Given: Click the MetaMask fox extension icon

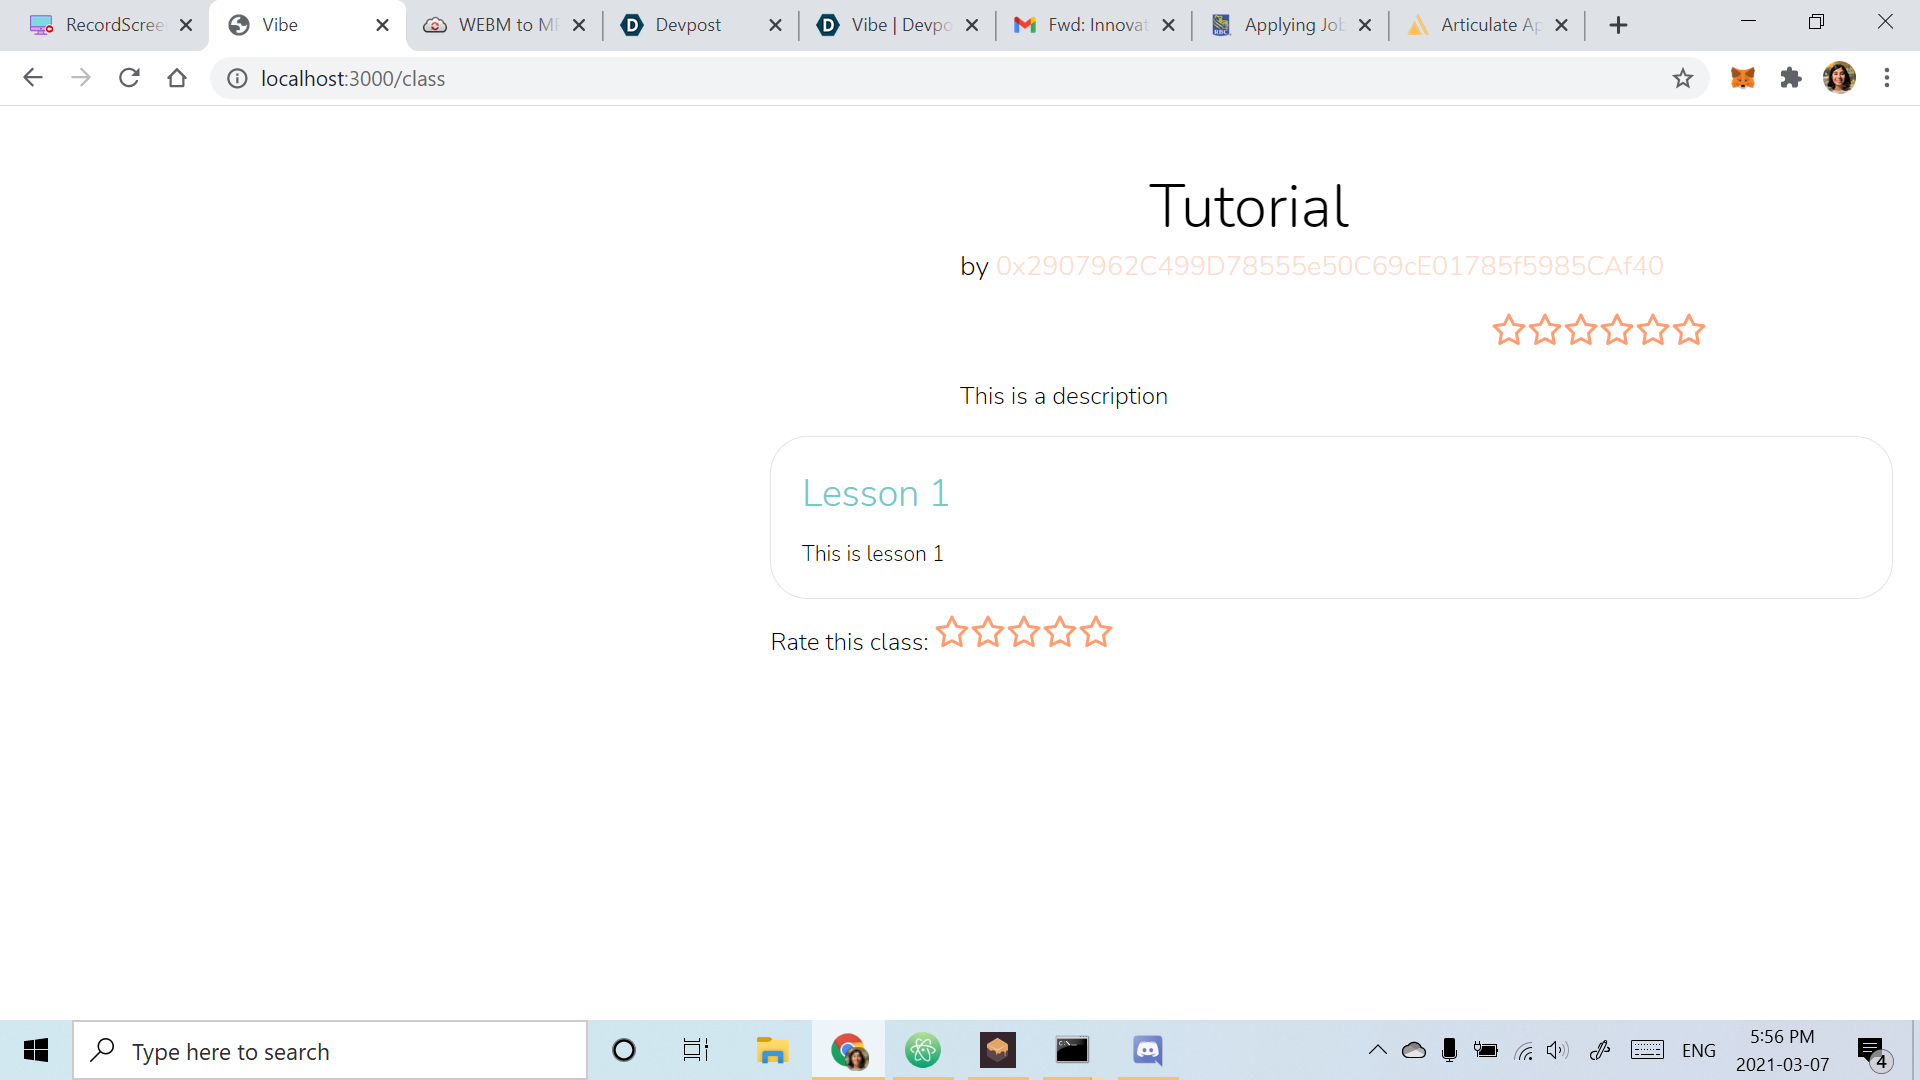Looking at the screenshot, I should [x=1743, y=78].
